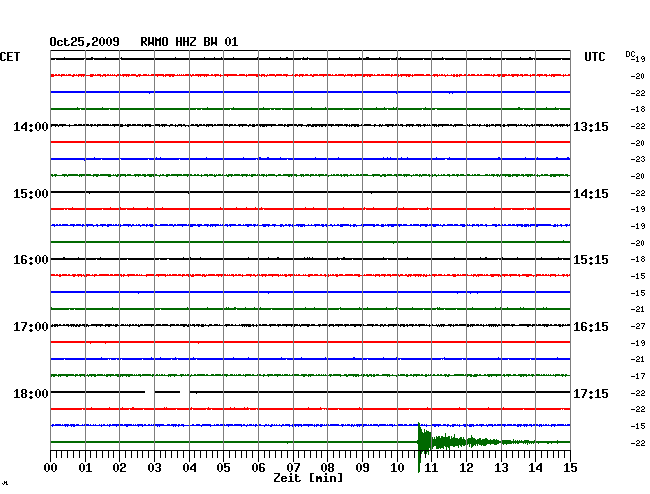
Task: Click the "17:15" UTC time label
Action: coord(591,393)
